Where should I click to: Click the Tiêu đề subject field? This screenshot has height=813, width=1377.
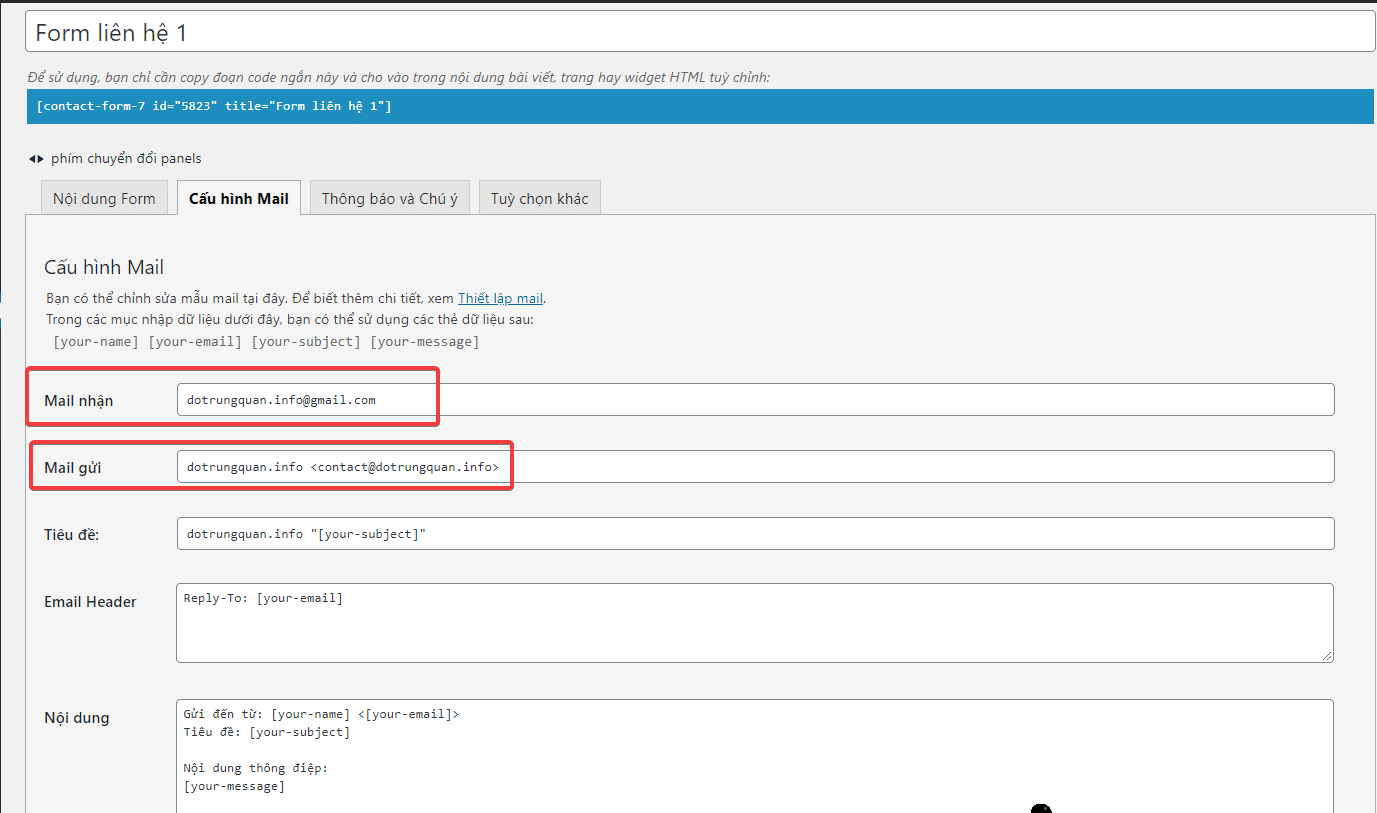(x=755, y=533)
